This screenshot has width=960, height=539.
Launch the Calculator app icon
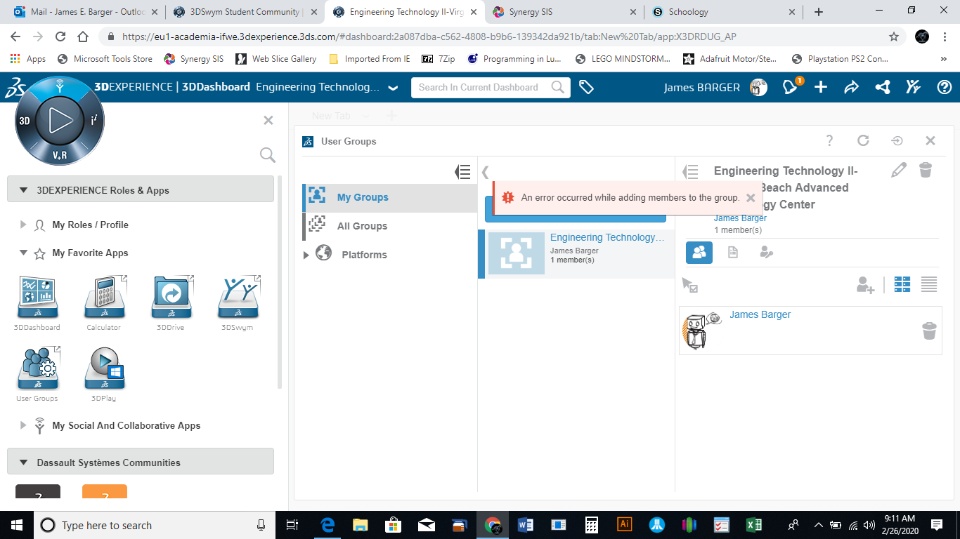[x=105, y=297]
